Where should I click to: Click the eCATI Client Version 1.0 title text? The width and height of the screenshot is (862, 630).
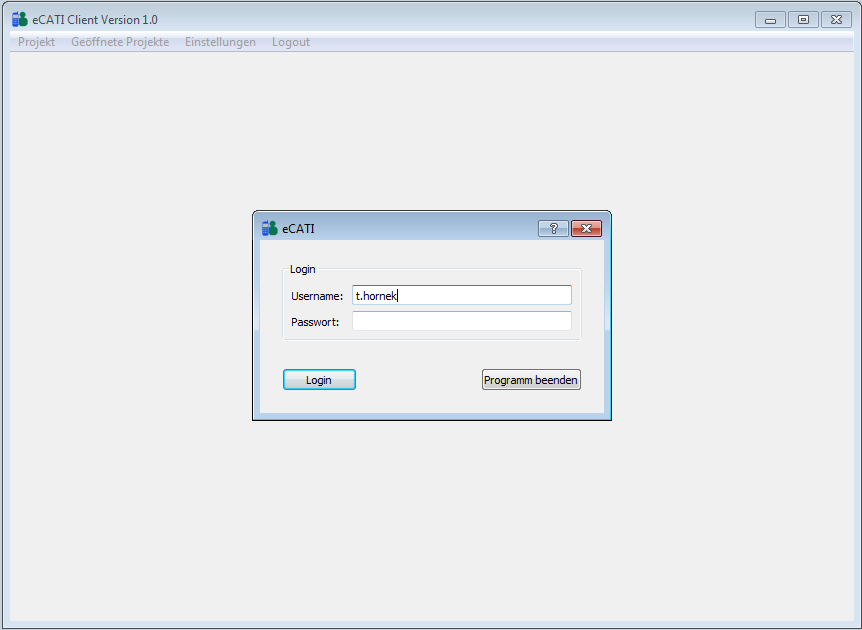[95, 19]
